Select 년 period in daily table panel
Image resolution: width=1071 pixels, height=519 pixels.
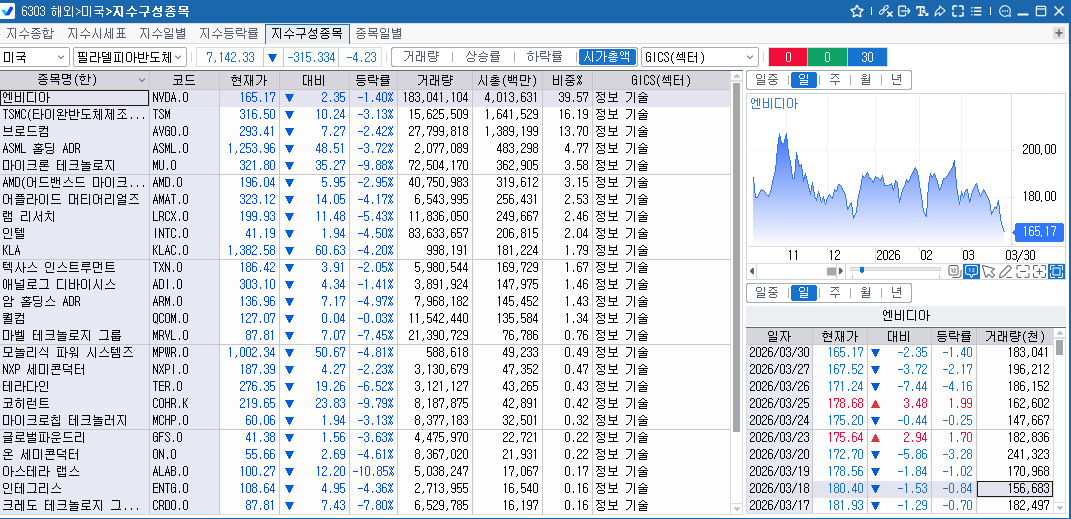coord(896,293)
